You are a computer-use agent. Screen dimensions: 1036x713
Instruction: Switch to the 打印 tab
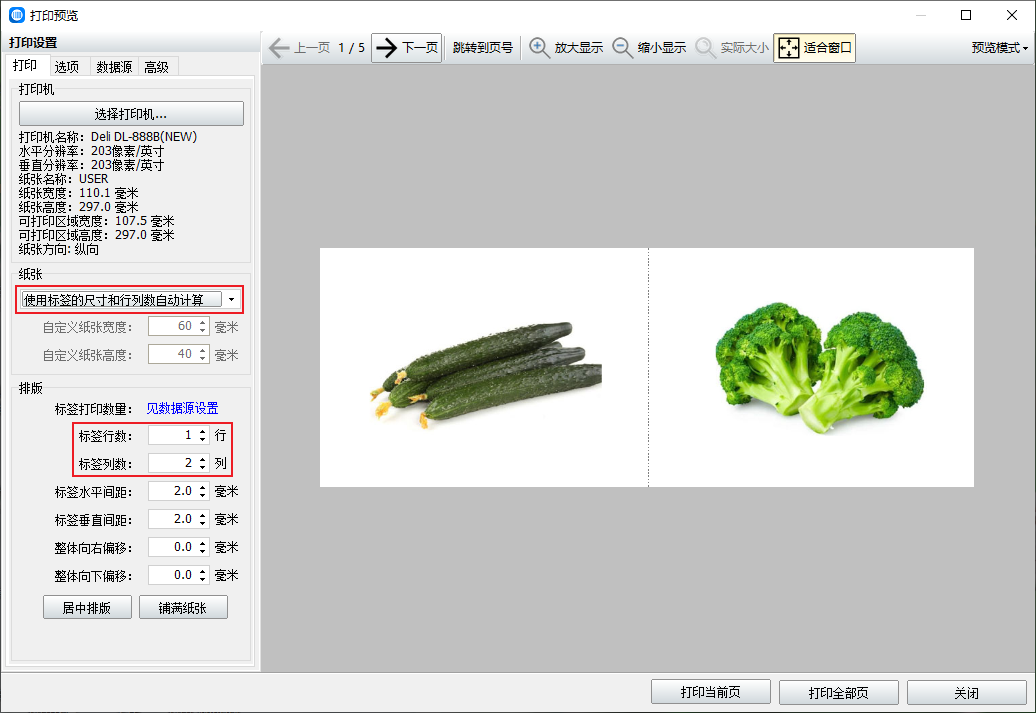pos(25,66)
